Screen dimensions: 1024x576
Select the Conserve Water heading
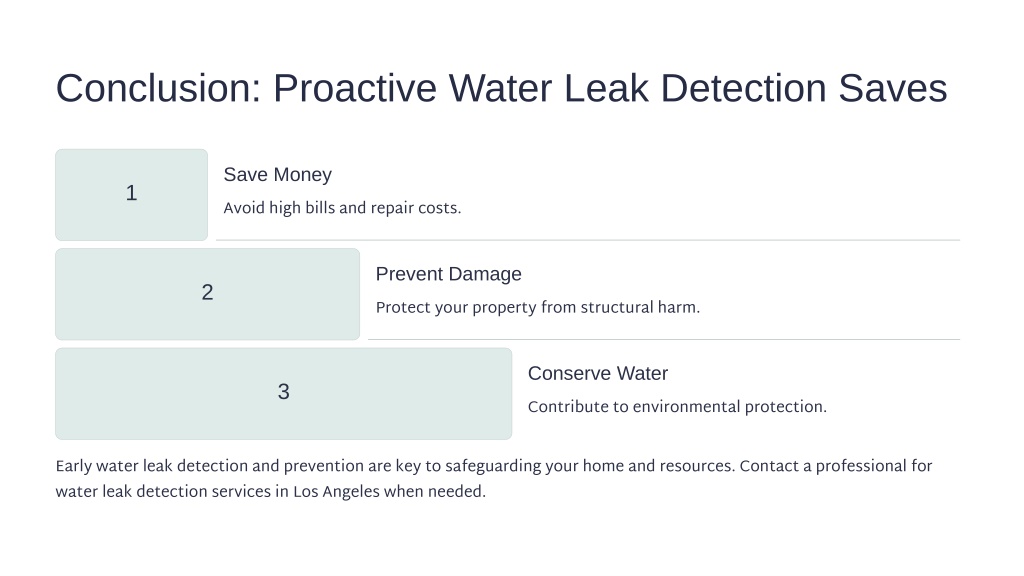598,374
